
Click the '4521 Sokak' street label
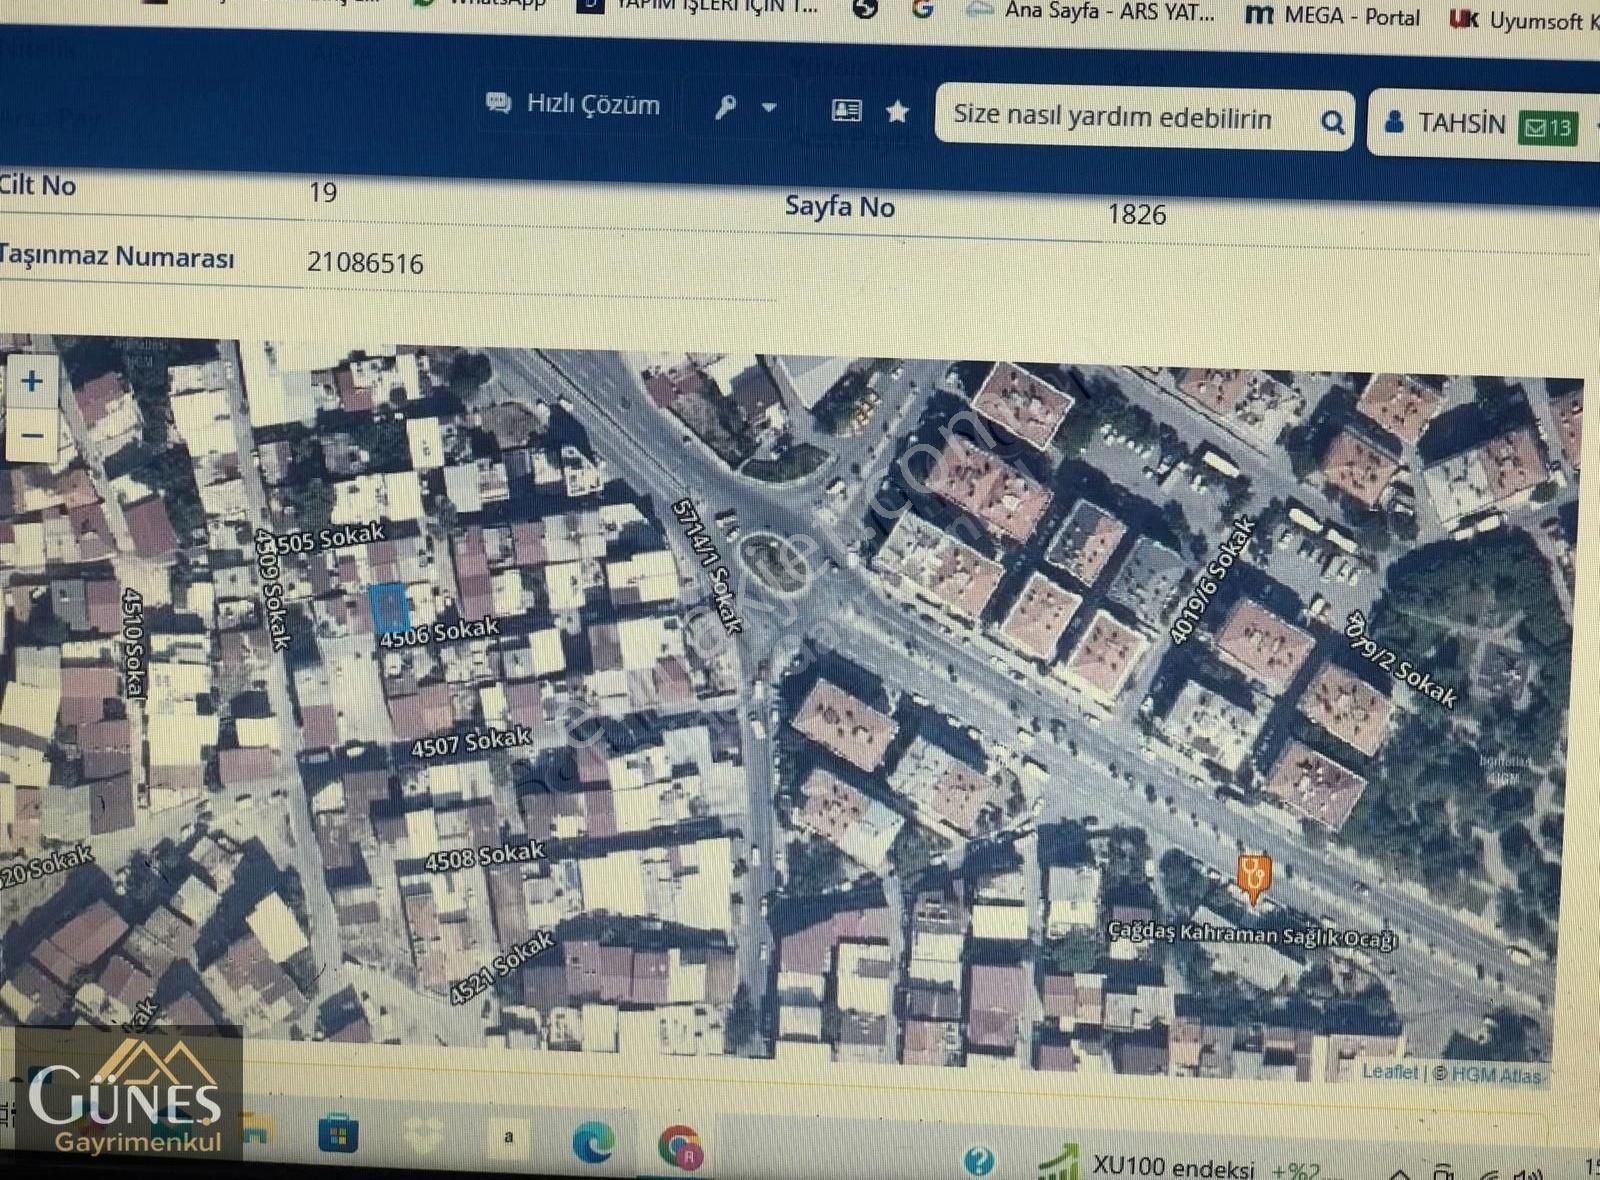501,967
